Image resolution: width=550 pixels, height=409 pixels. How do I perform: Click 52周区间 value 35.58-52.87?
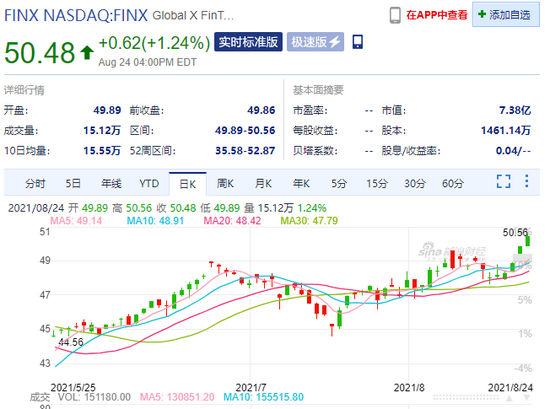point(245,151)
